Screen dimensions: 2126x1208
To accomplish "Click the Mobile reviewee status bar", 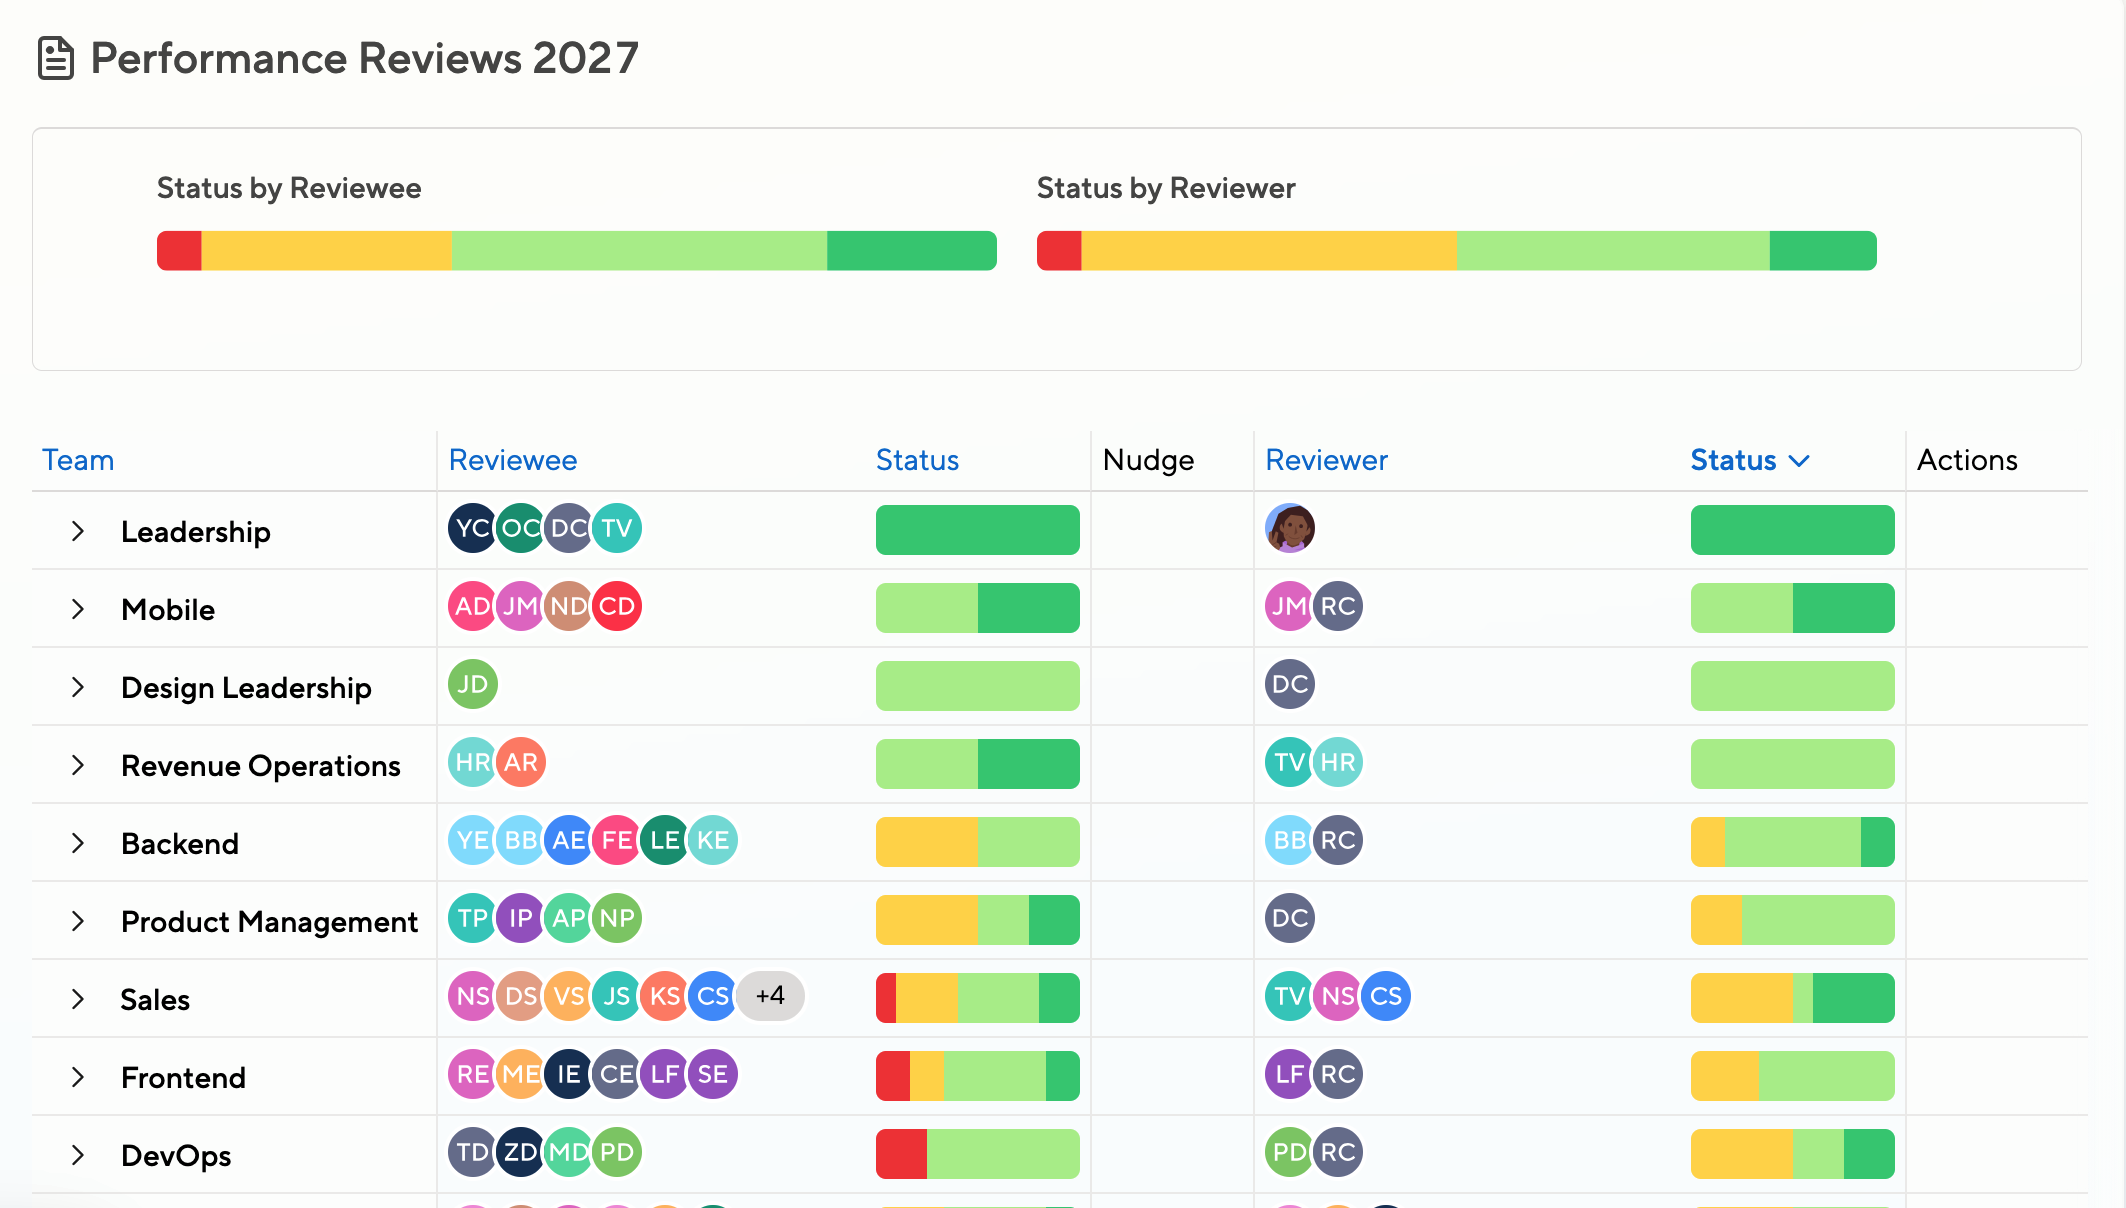I will tap(978, 608).
